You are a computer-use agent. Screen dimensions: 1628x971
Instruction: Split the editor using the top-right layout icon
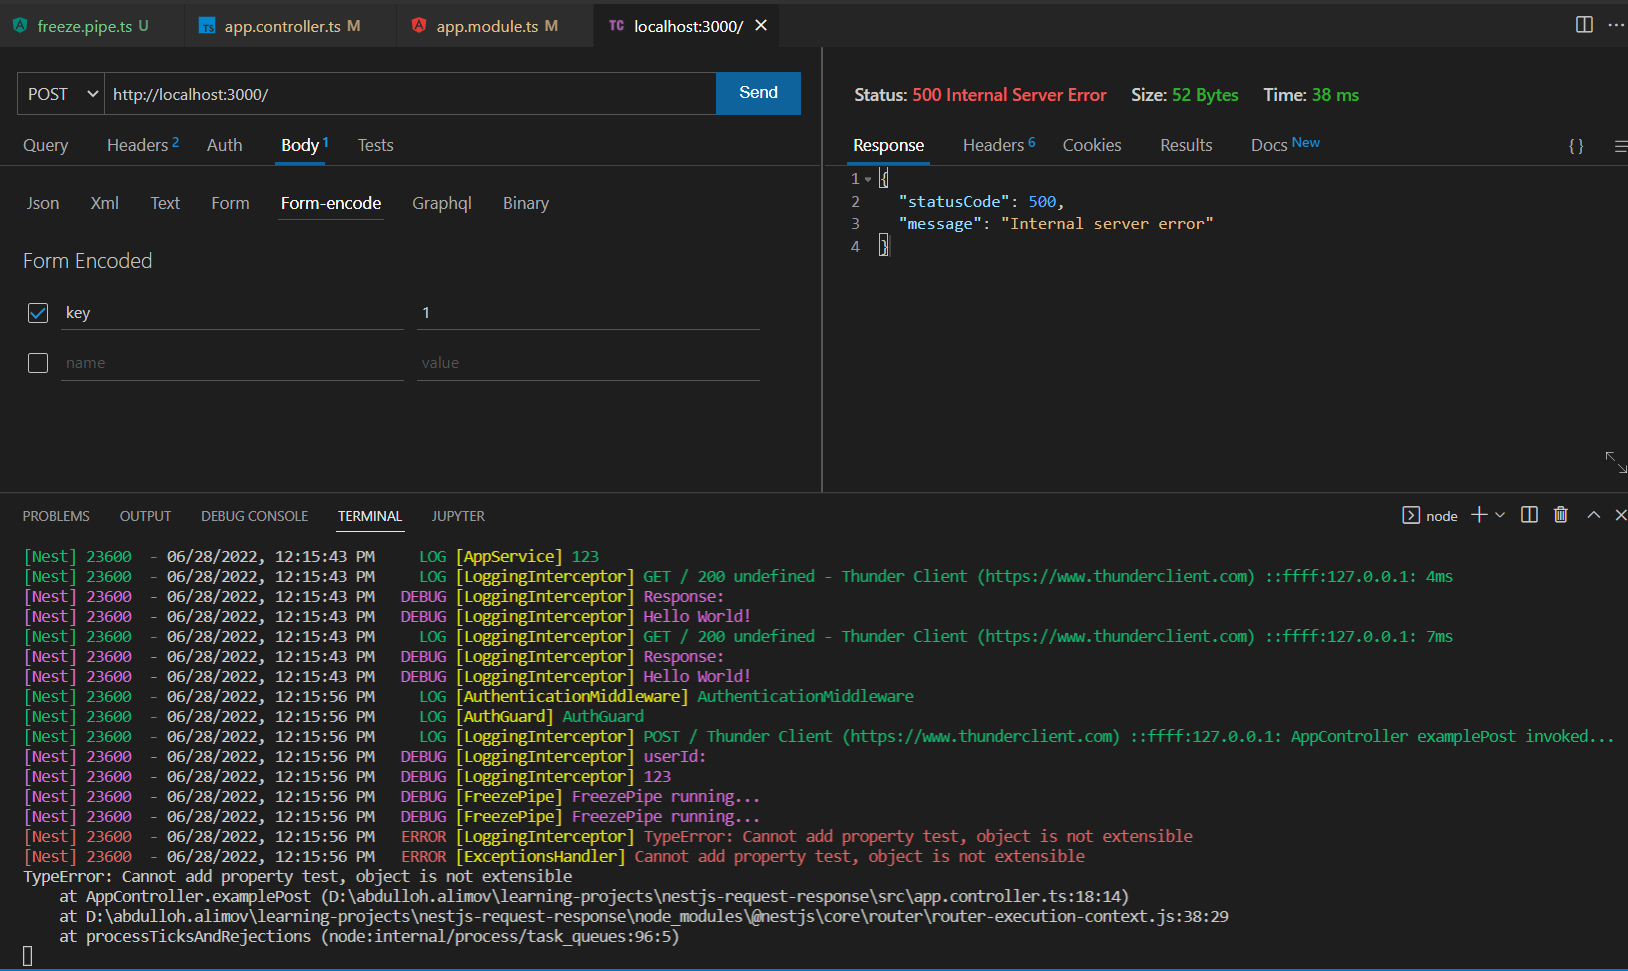1584,25
